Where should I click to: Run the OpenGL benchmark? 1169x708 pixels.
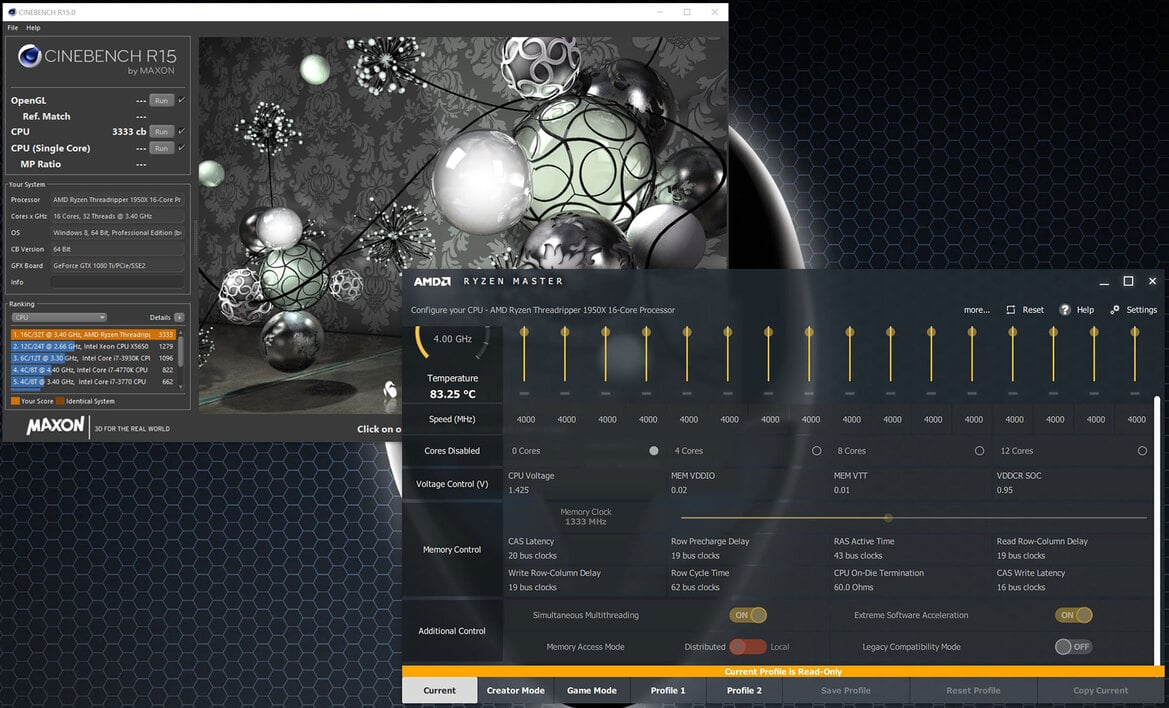coord(162,100)
